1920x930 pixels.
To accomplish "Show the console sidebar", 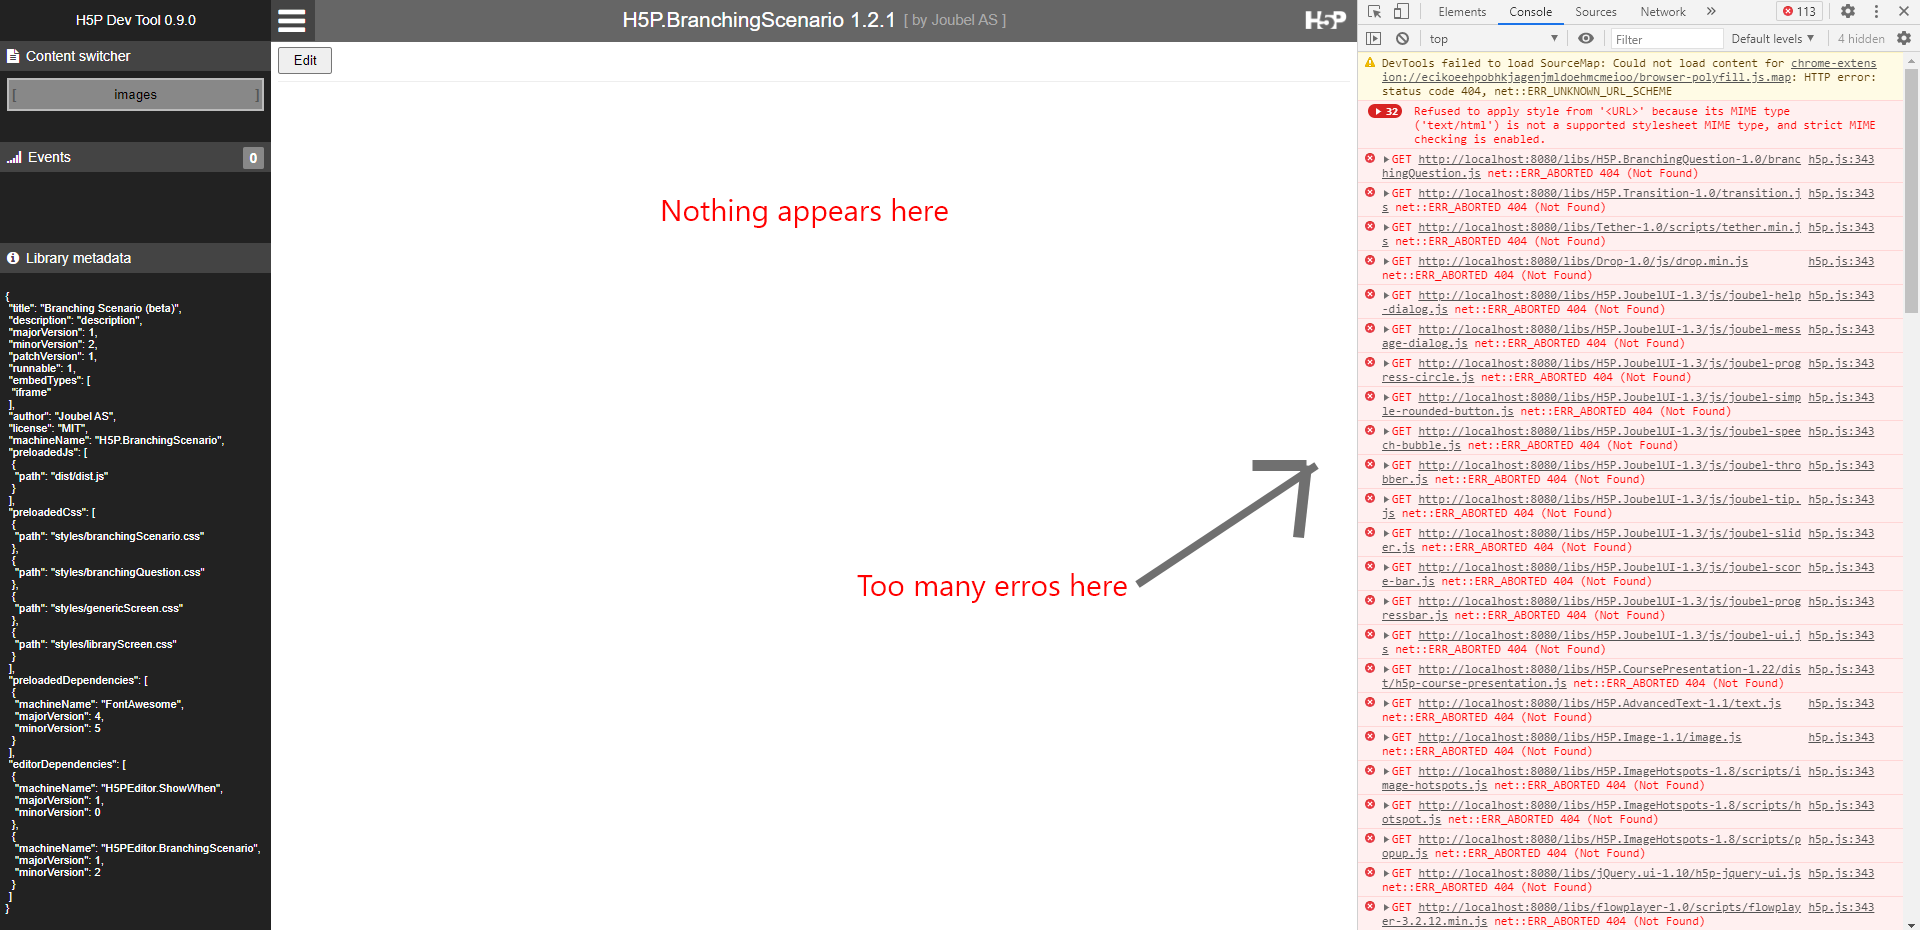I will coord(1374,38).
